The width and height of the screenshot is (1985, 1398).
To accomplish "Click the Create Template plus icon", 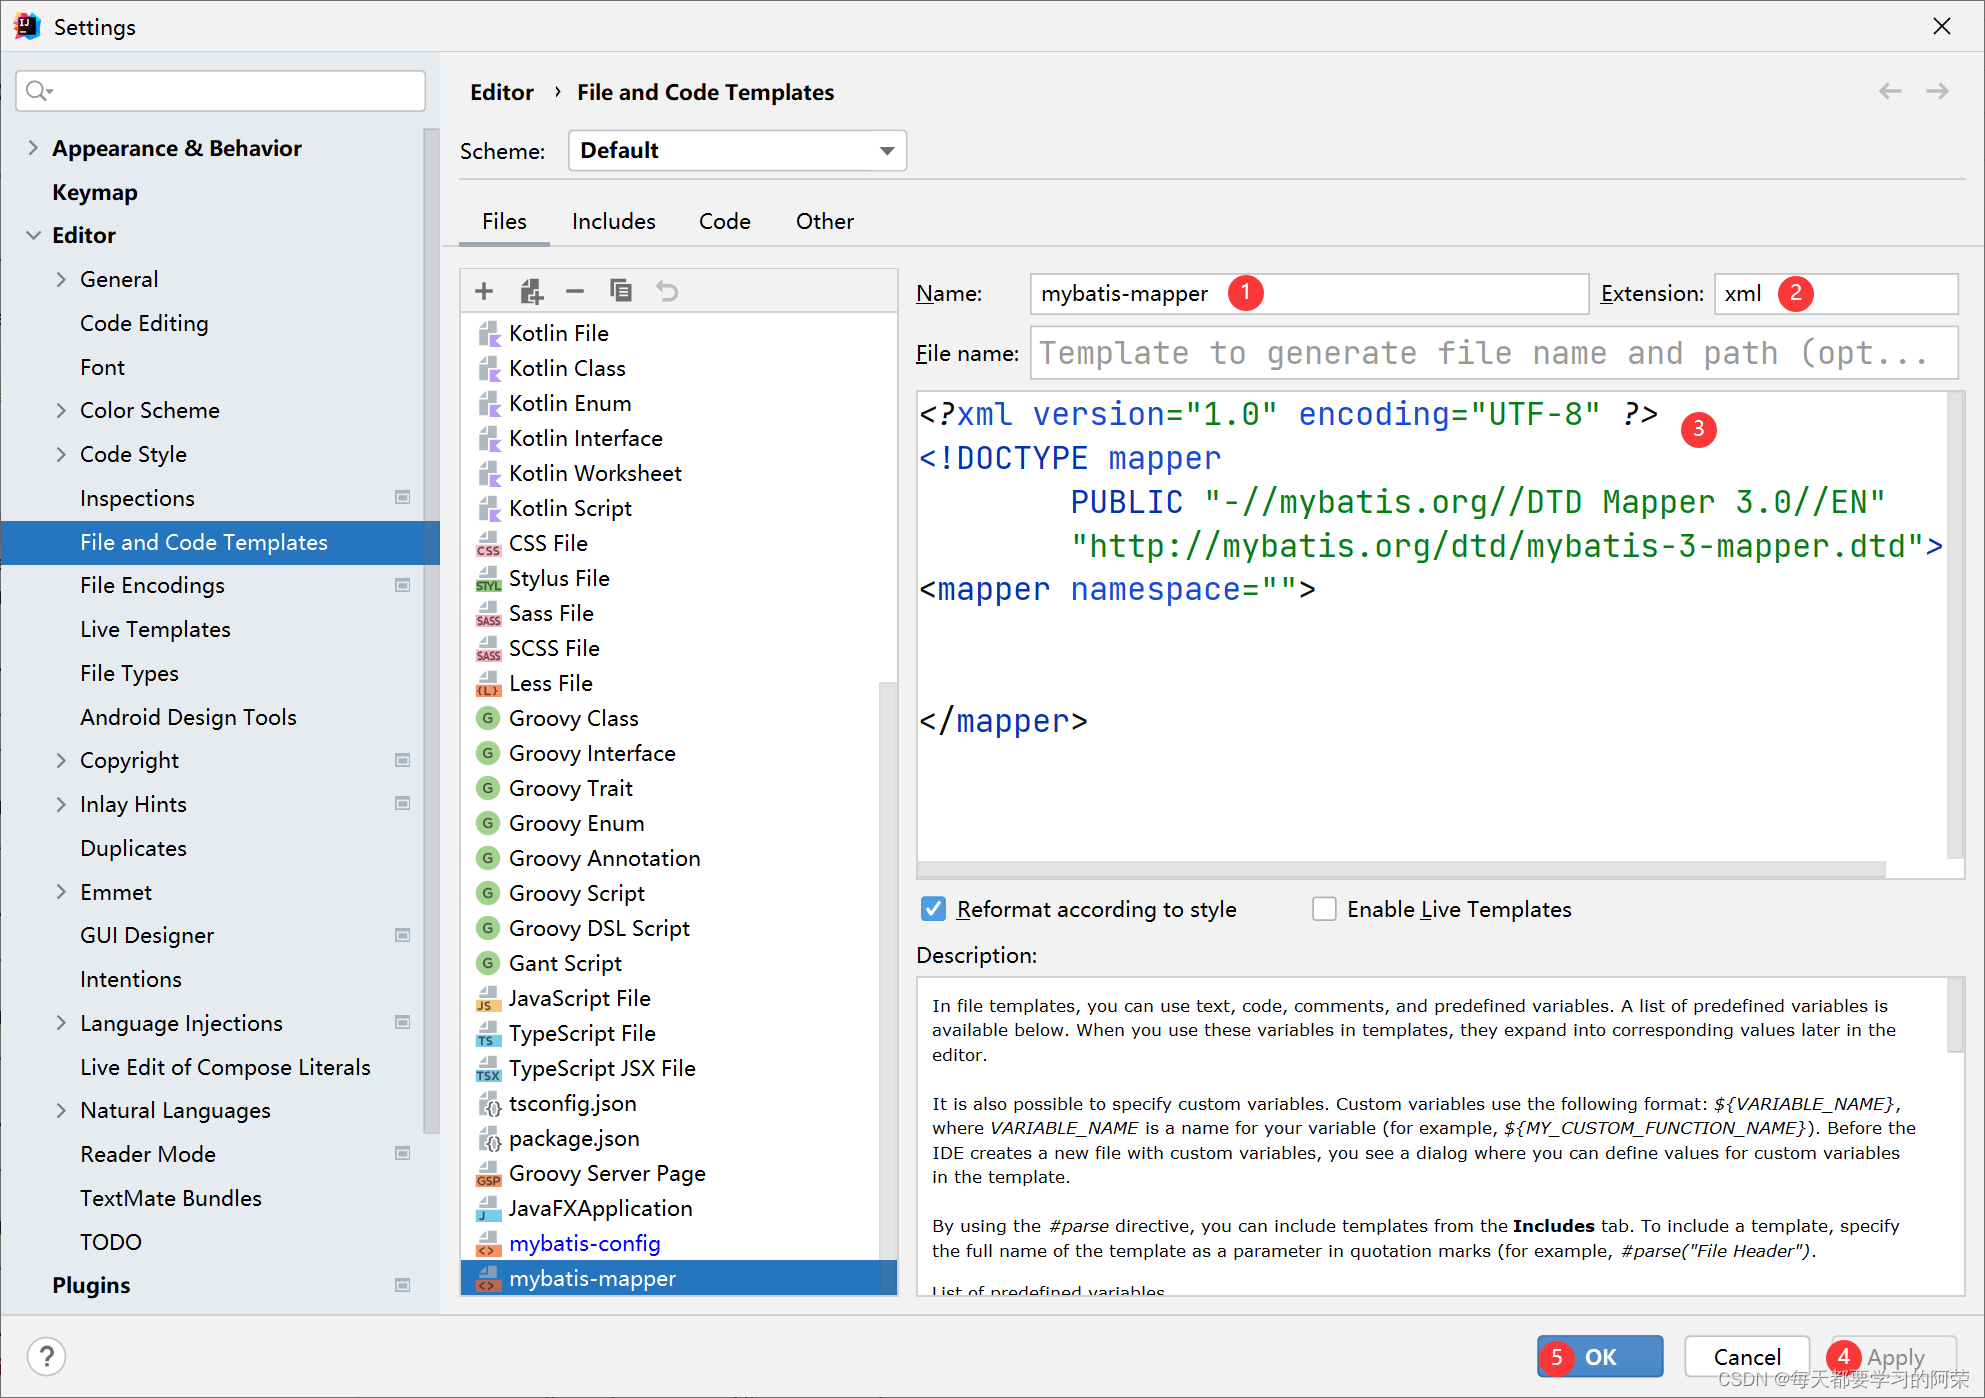I will [x=484, y=291].
